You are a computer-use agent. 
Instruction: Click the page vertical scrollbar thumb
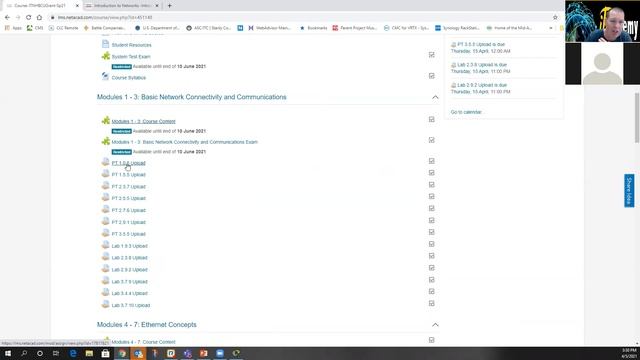pos(637,118)
